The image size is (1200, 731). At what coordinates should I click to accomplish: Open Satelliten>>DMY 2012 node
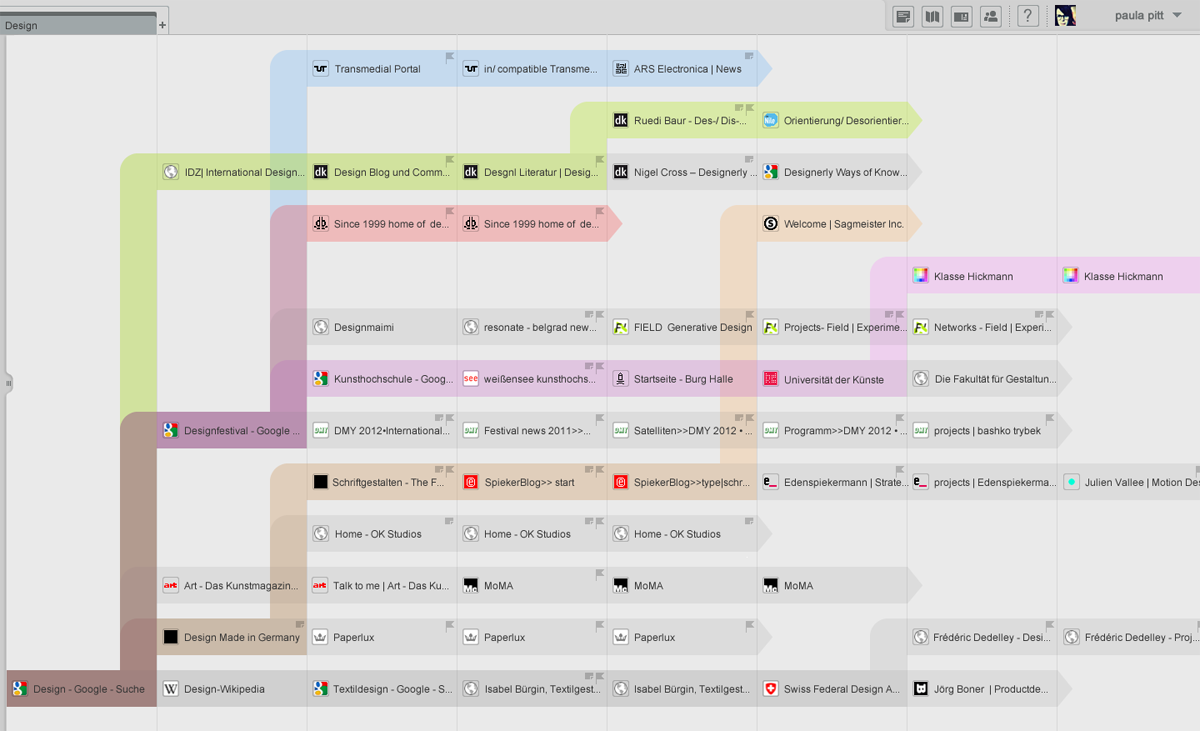click(682, 431)
